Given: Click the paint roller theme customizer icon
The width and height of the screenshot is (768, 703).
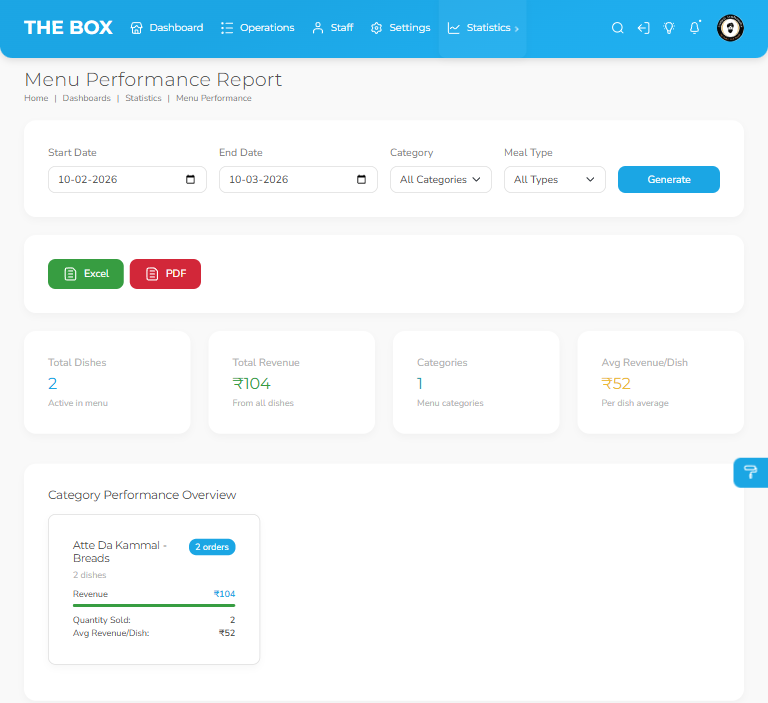Looking at the screenshot, I should pyautogui.click(x=750, y=473).
